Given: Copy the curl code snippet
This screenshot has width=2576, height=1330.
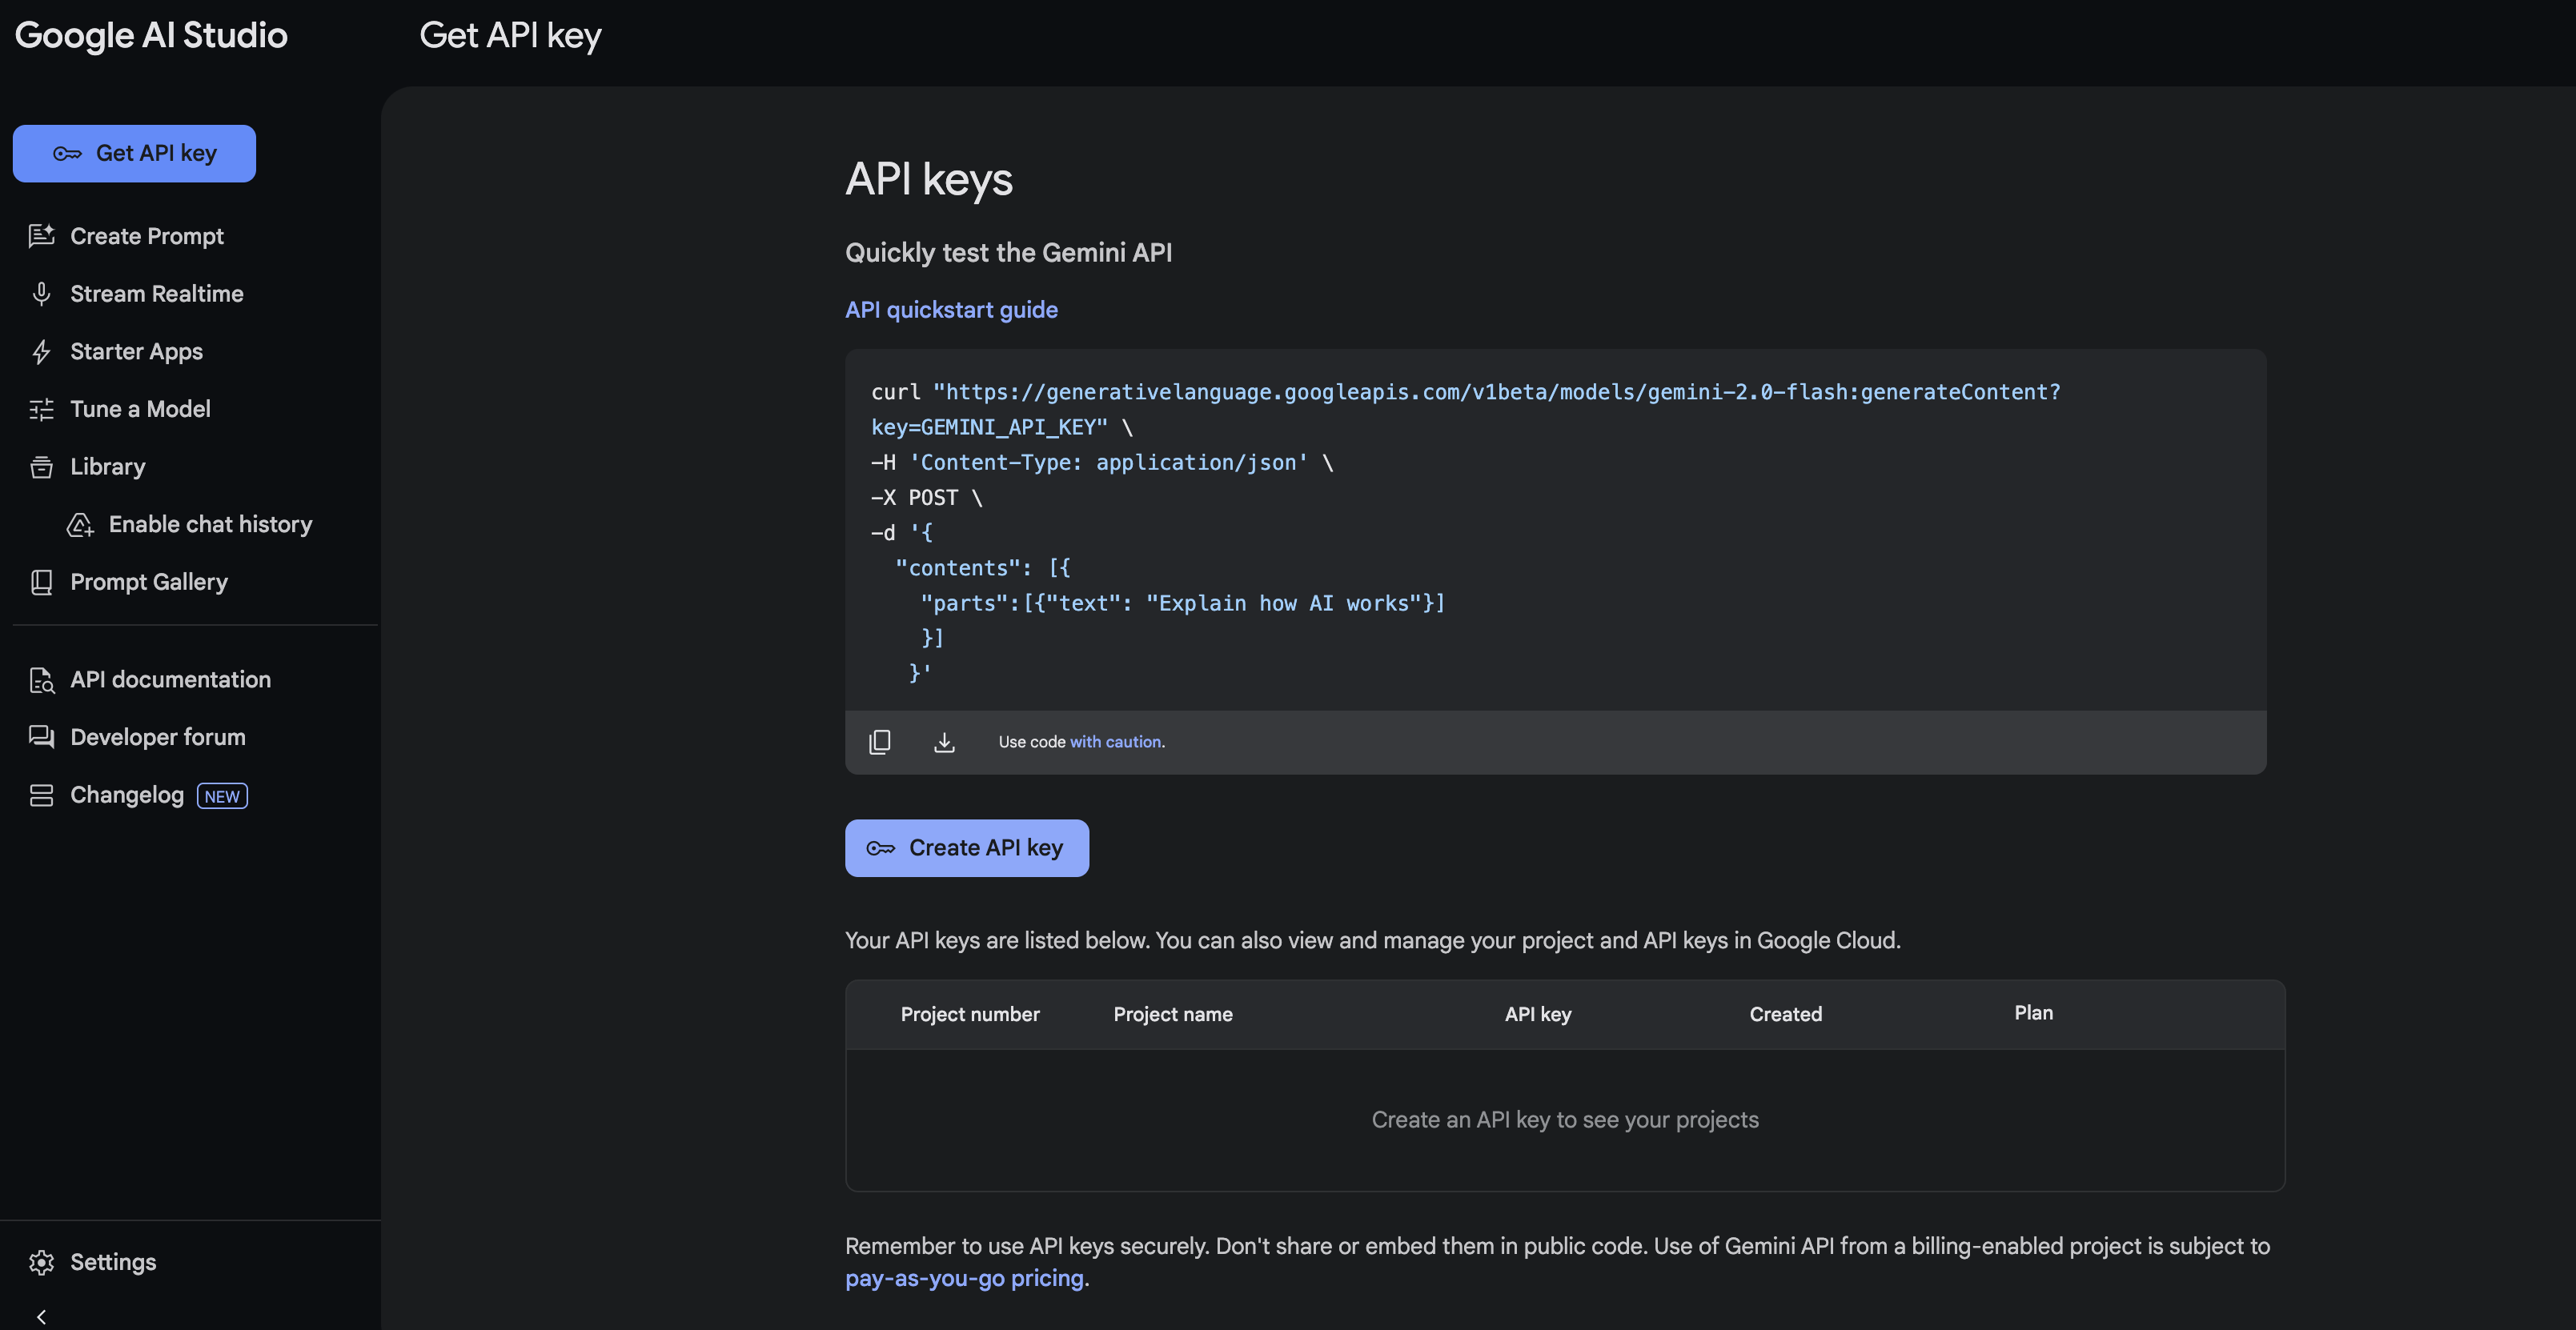Looking at the screenshot, I should (880, 741).
